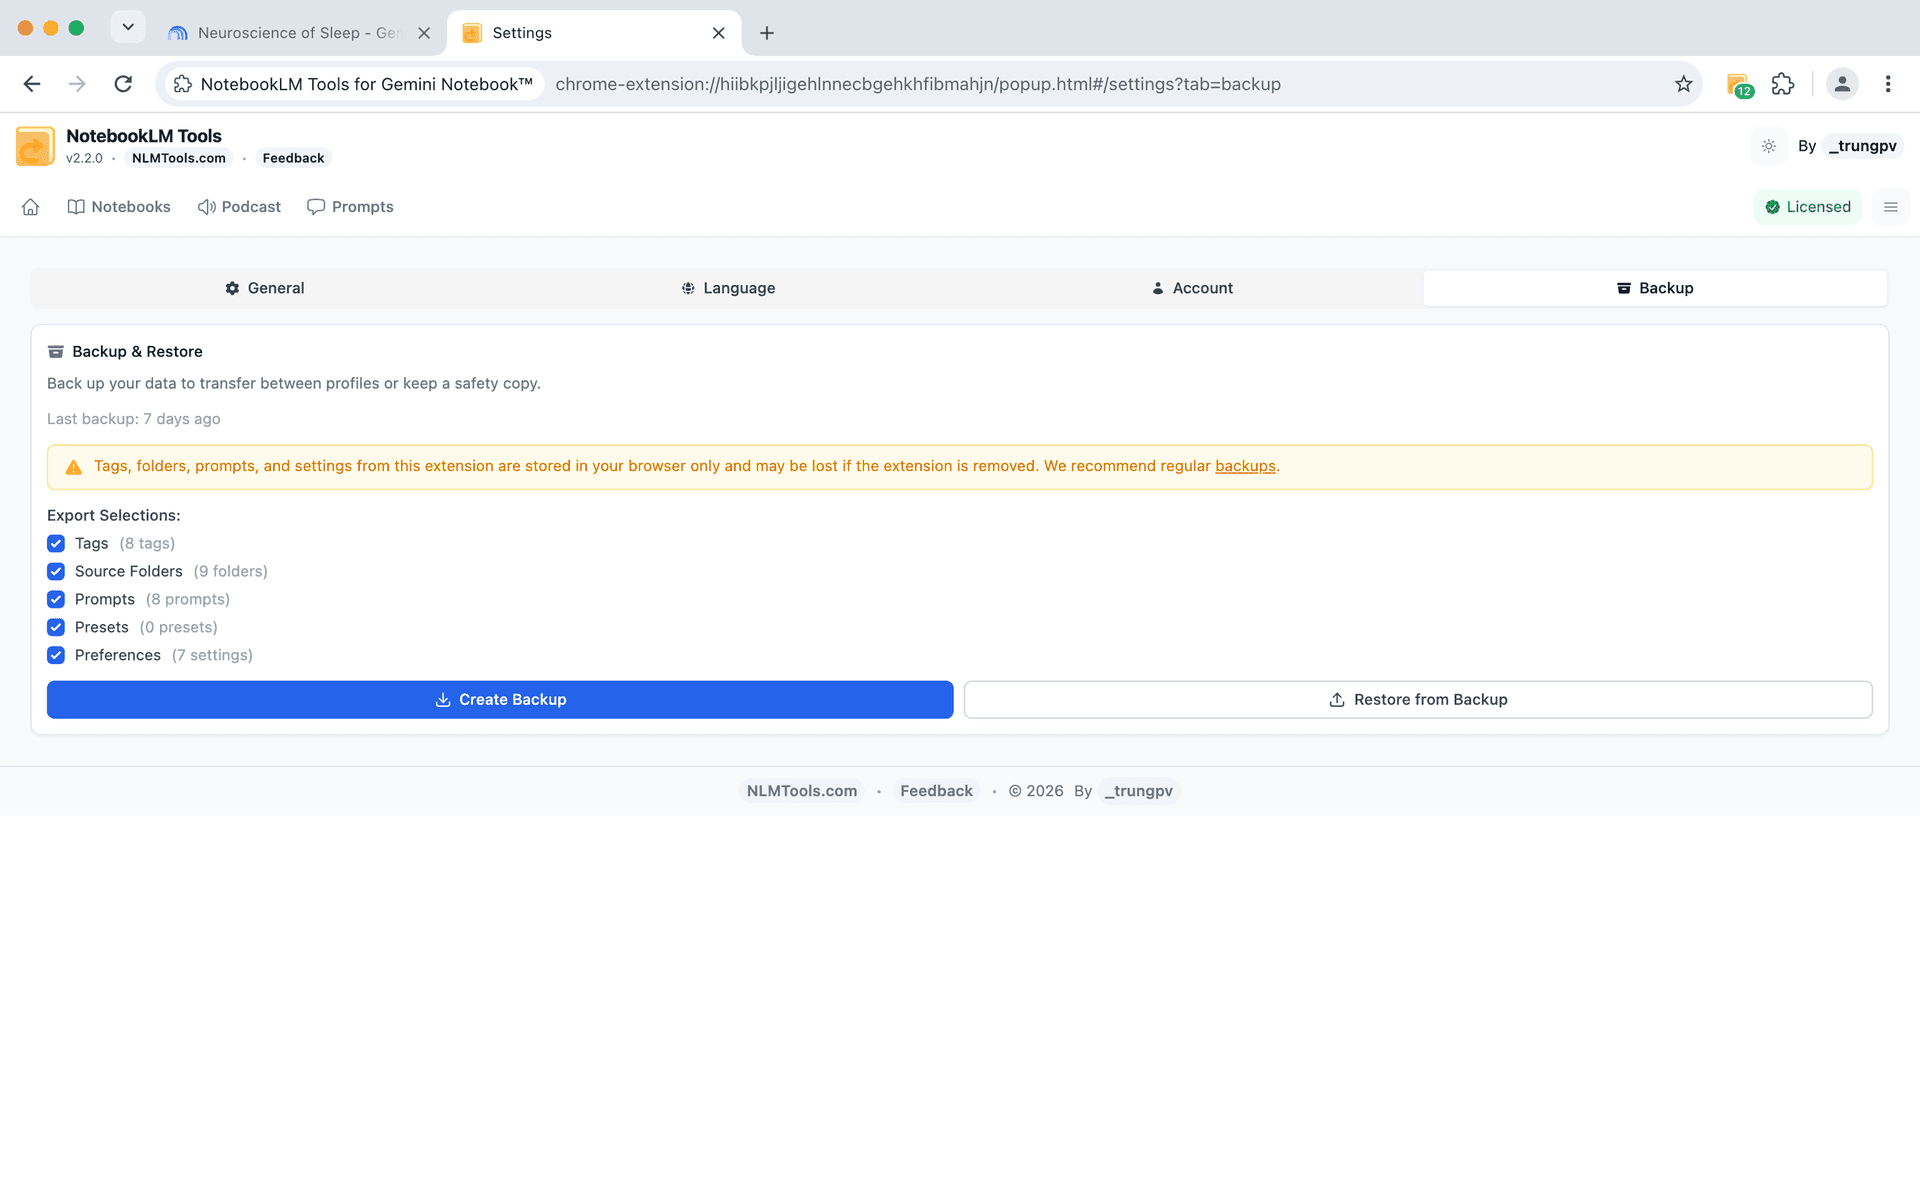1920x1200 pixels.
Task: Close the Neuroscience of Sleep tab
Action: point(424,33)
